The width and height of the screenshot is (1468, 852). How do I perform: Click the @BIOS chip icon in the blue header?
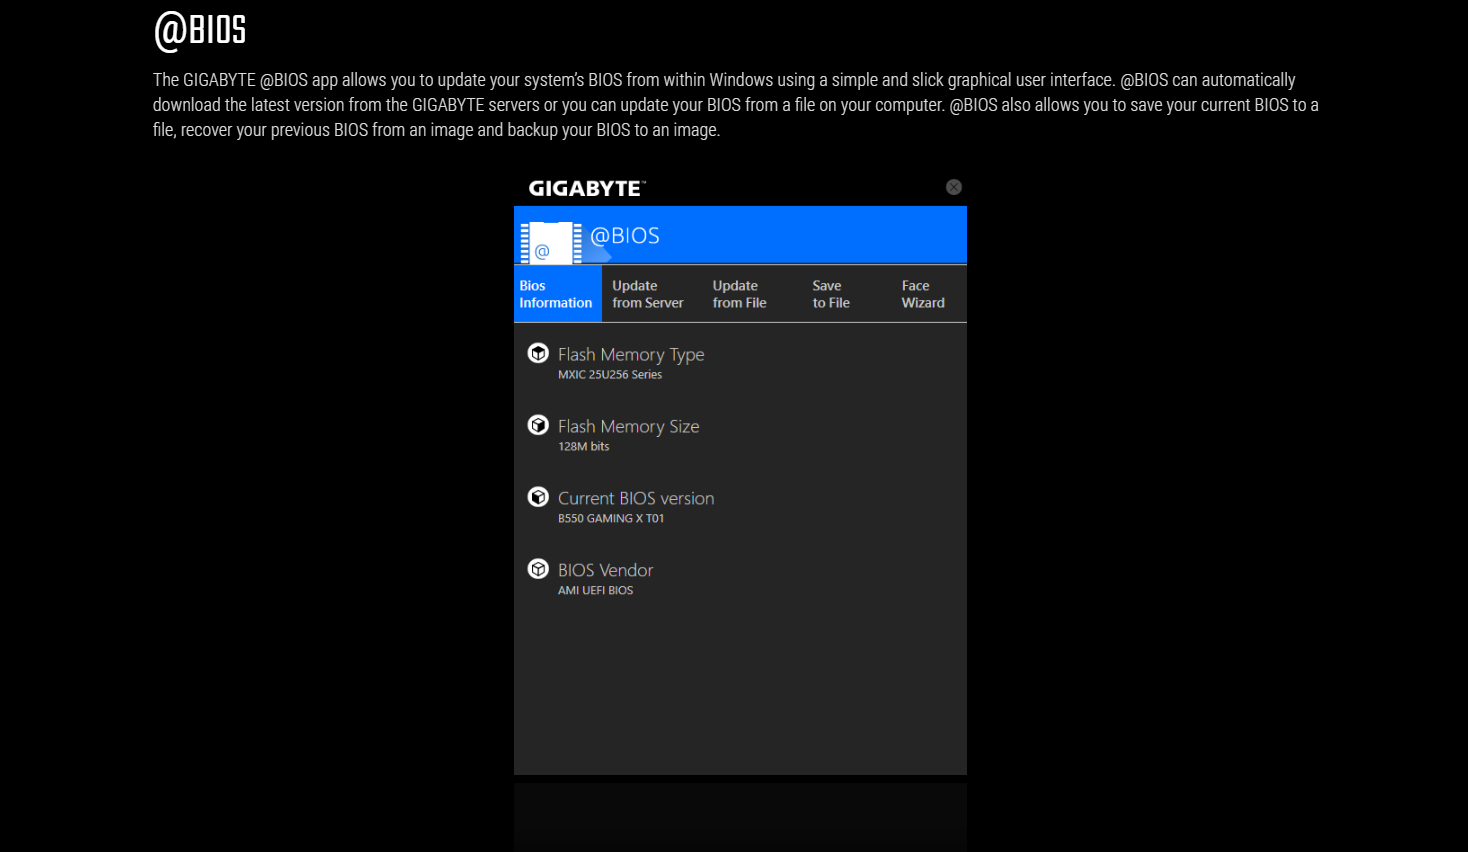coord(550,243)
